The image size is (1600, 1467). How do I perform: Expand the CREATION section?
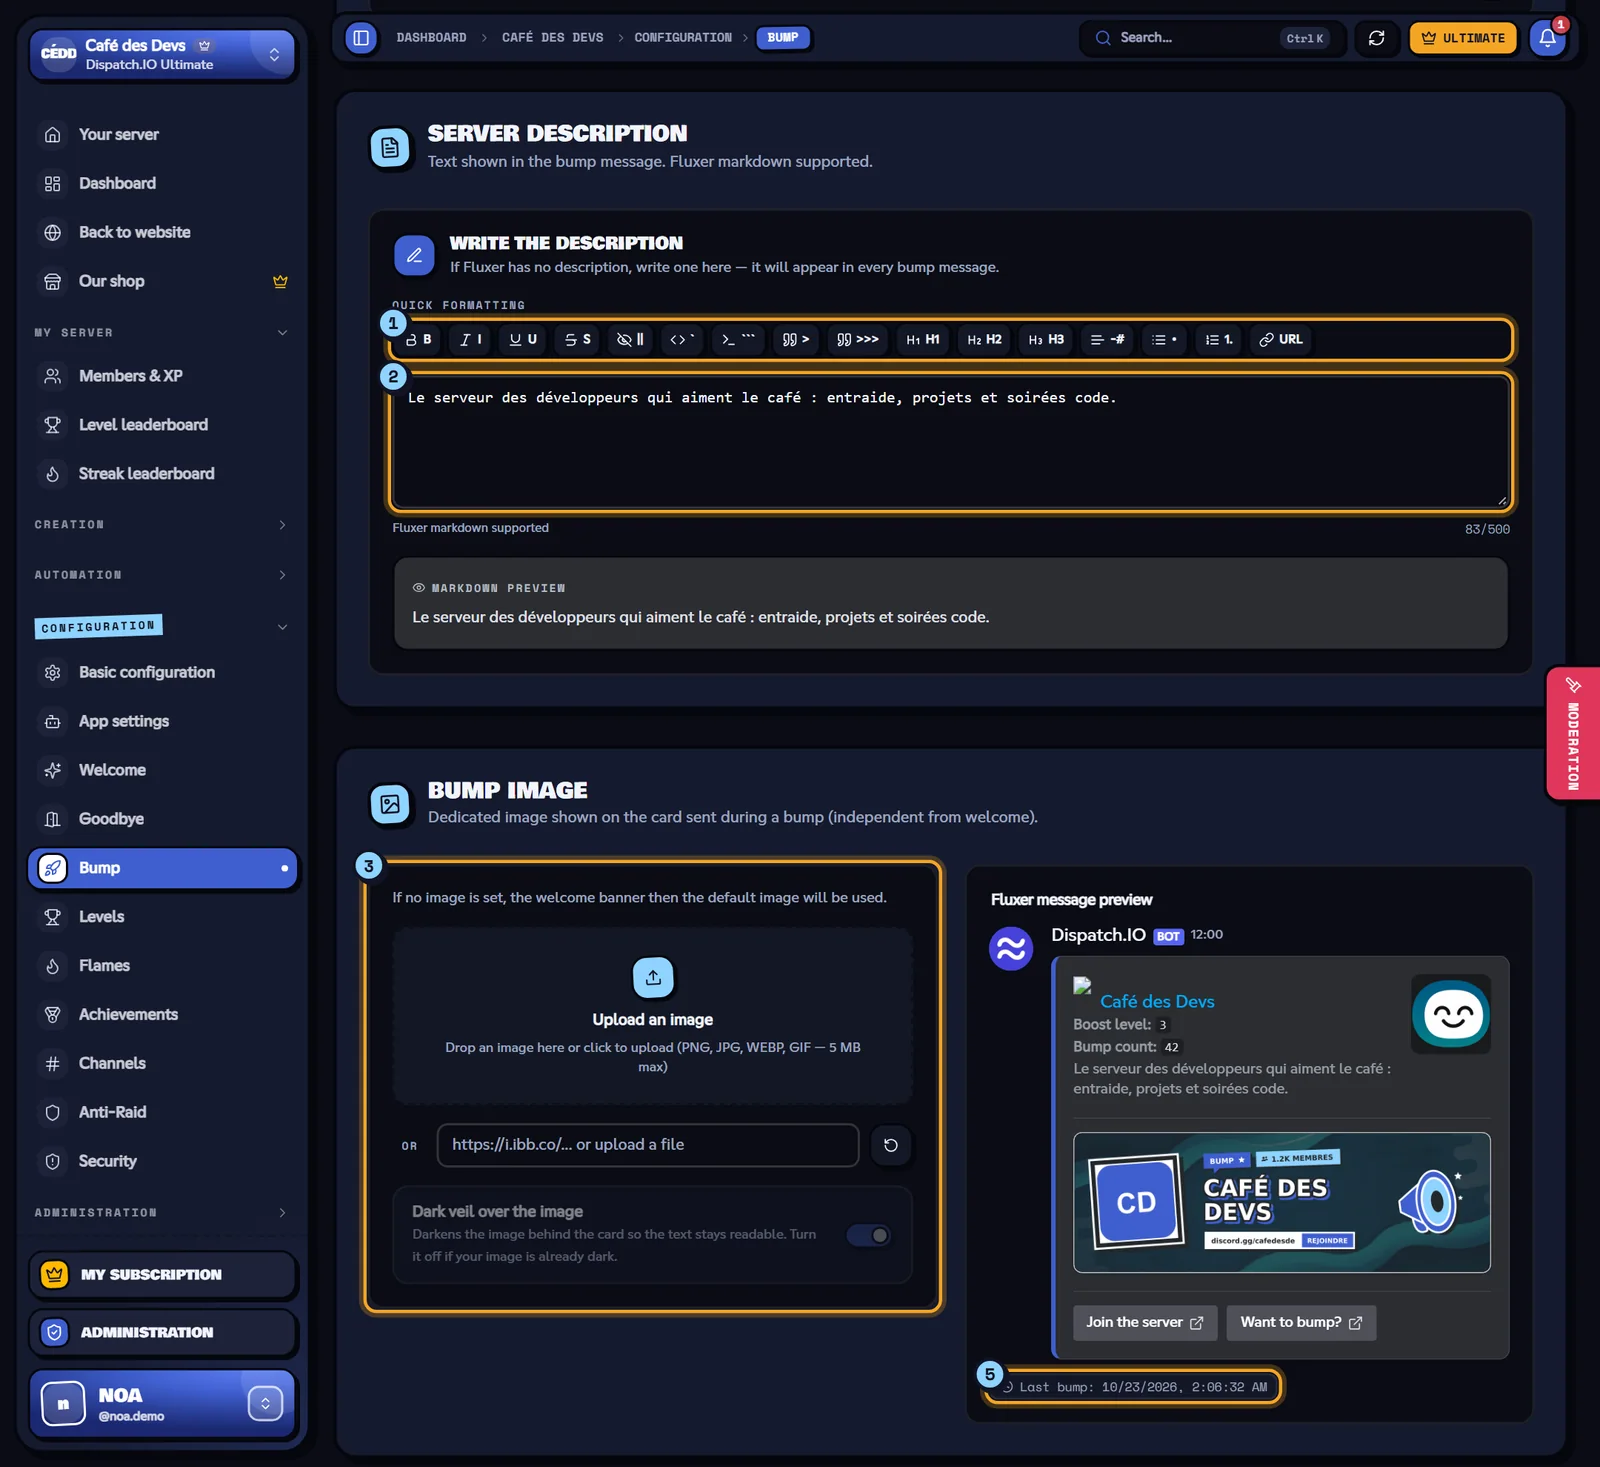pos(163,525)
